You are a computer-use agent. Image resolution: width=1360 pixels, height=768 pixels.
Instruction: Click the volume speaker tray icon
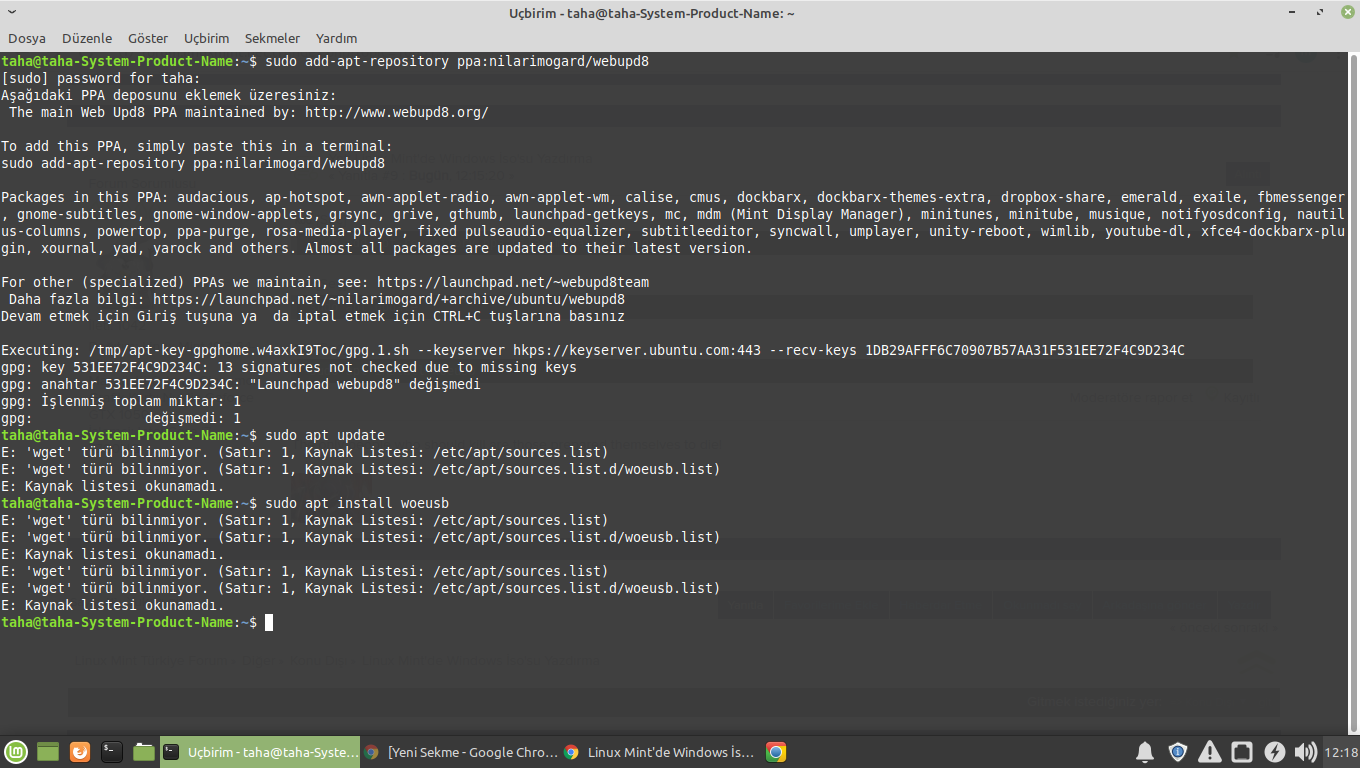[1305, 752]
